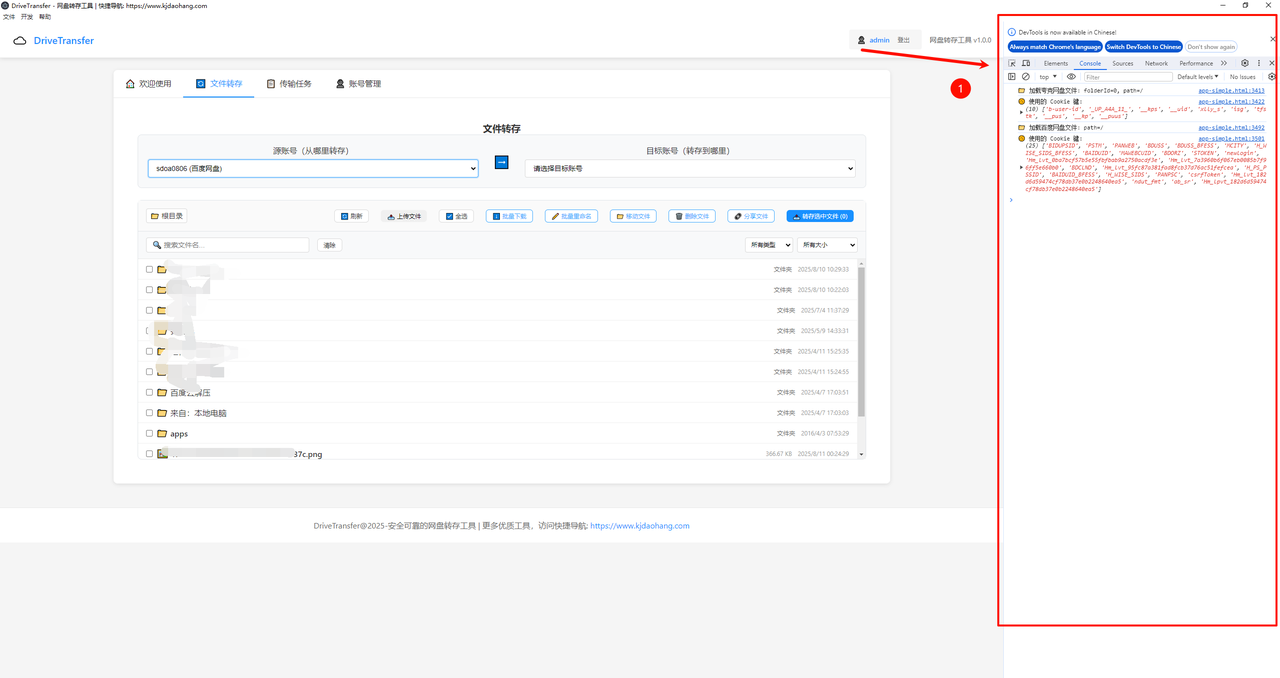Click the blue swap arrow between accounts
Screen dimensions: 1280x678
pyautogui.click(x=501, y=162)
